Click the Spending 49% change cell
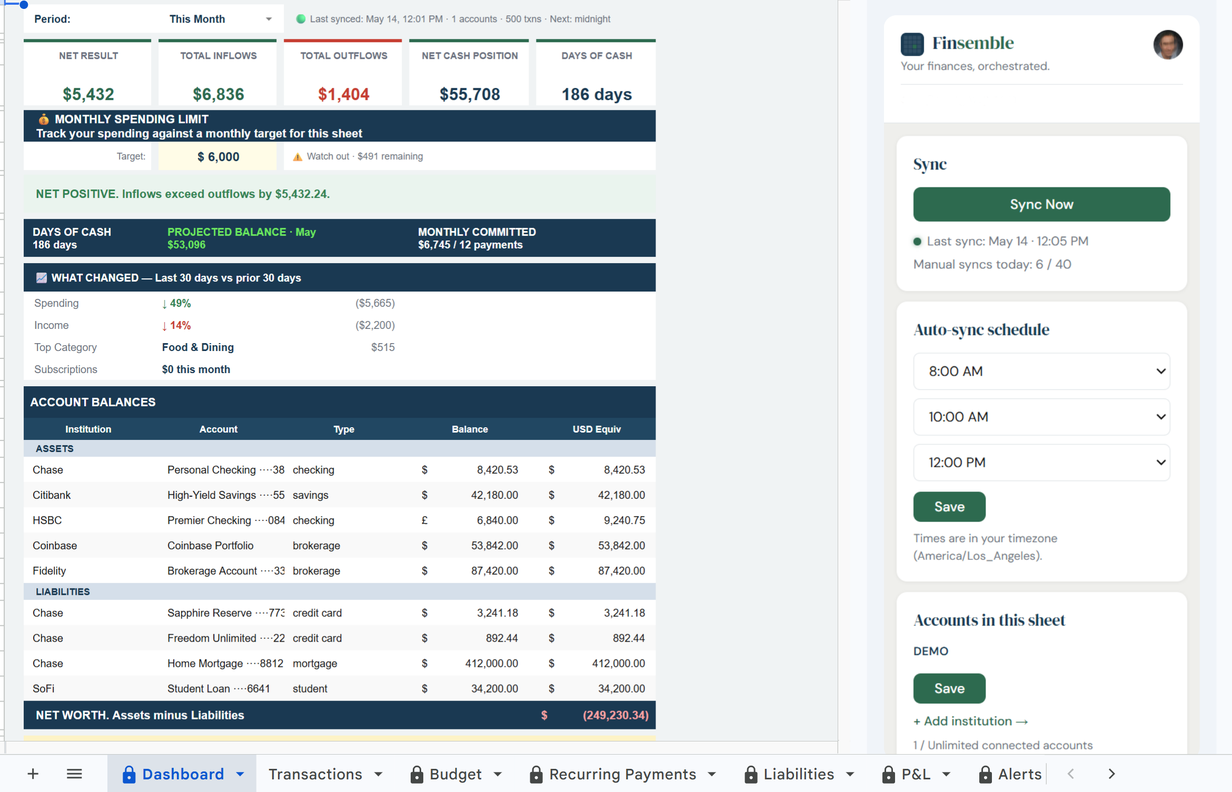 pos(176,303)
